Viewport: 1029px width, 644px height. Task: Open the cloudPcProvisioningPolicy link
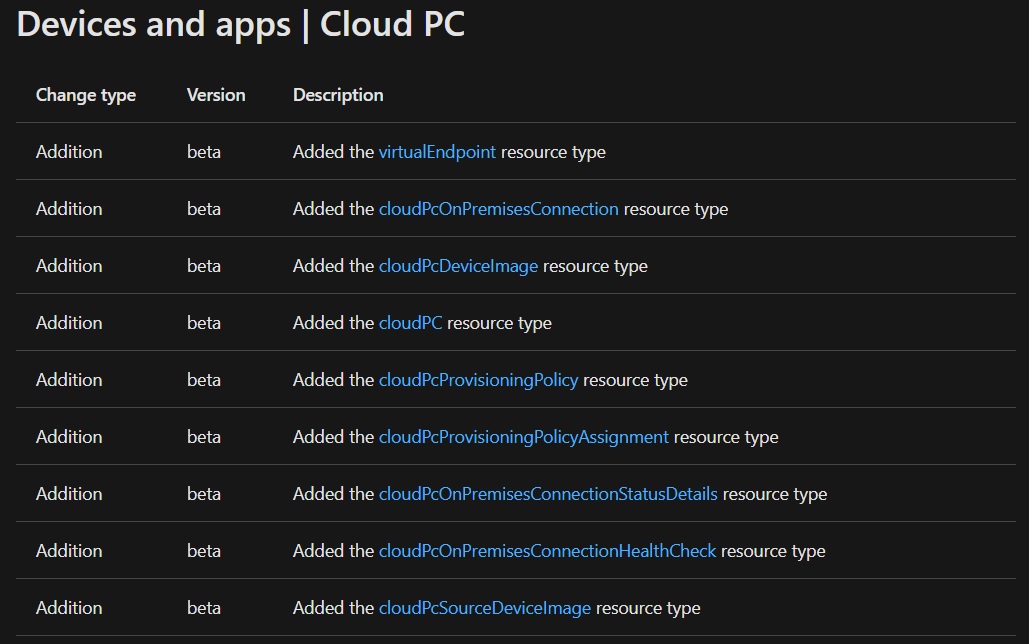pos(478,379)
